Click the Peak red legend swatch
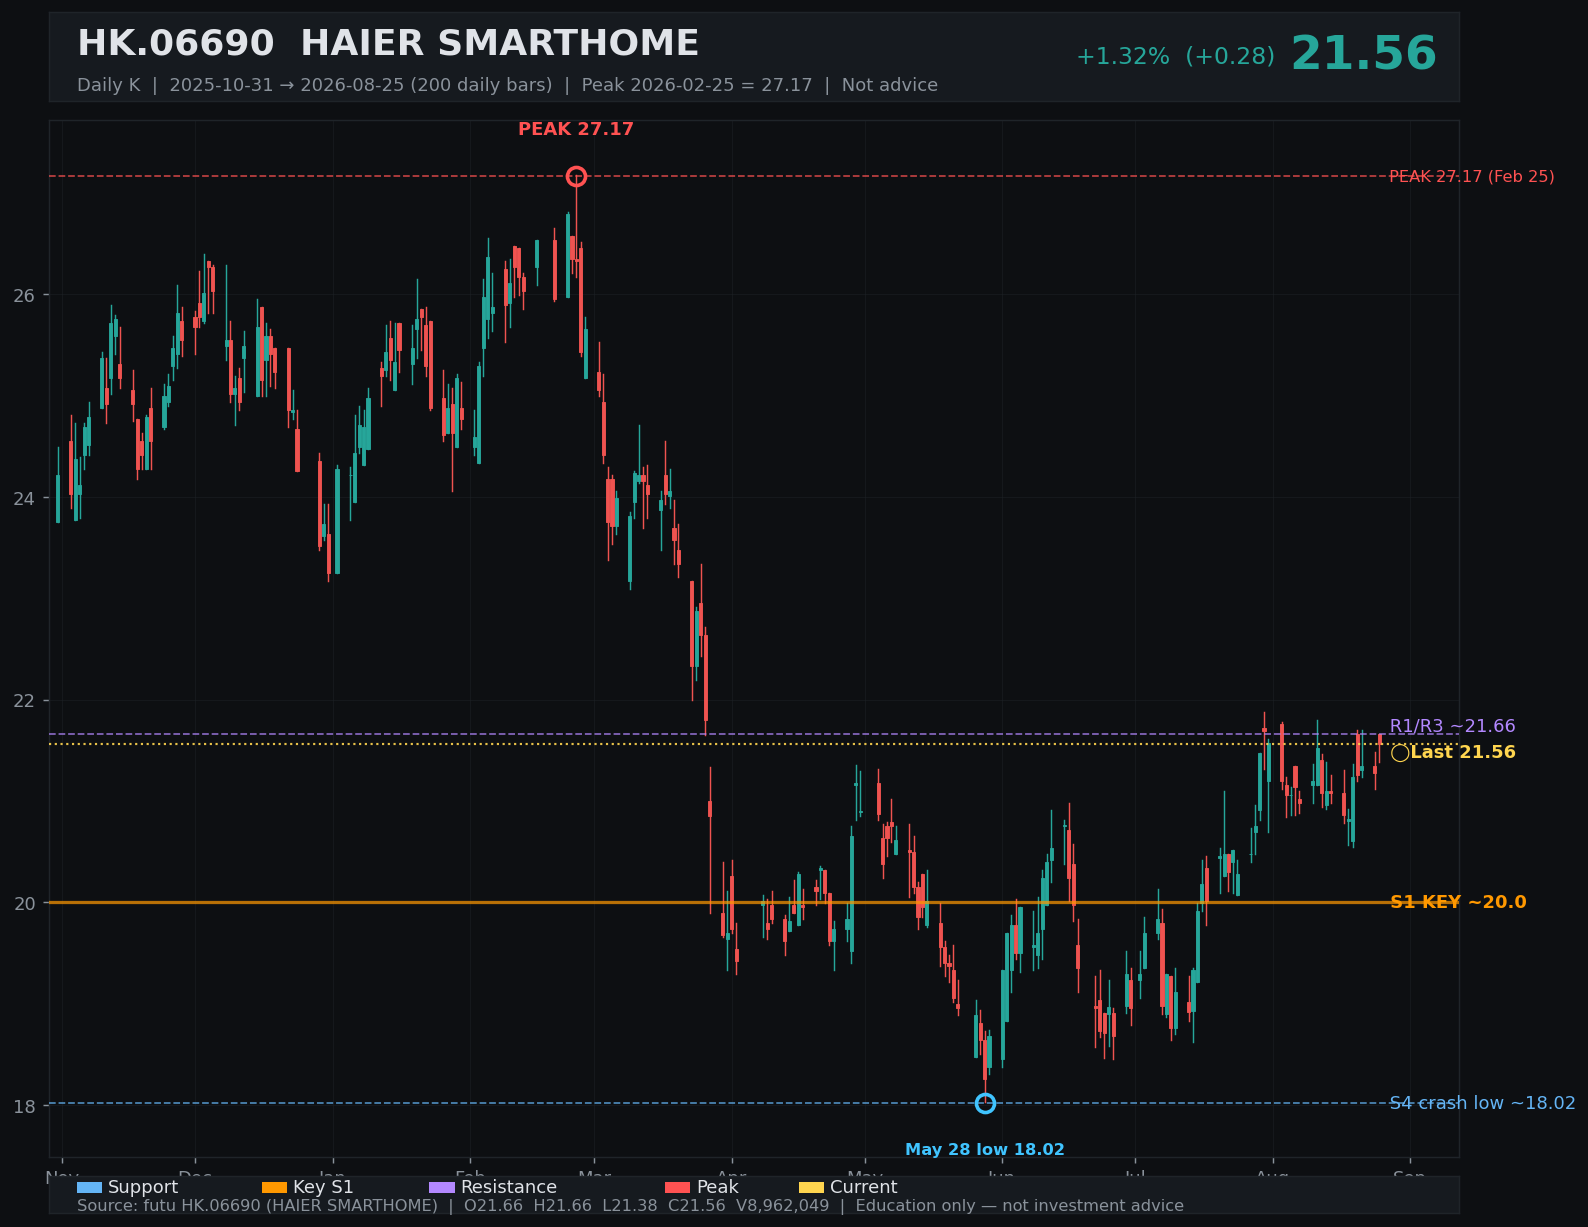This screenshot has height=1227, width=1588. click(x=677, y=1187)
